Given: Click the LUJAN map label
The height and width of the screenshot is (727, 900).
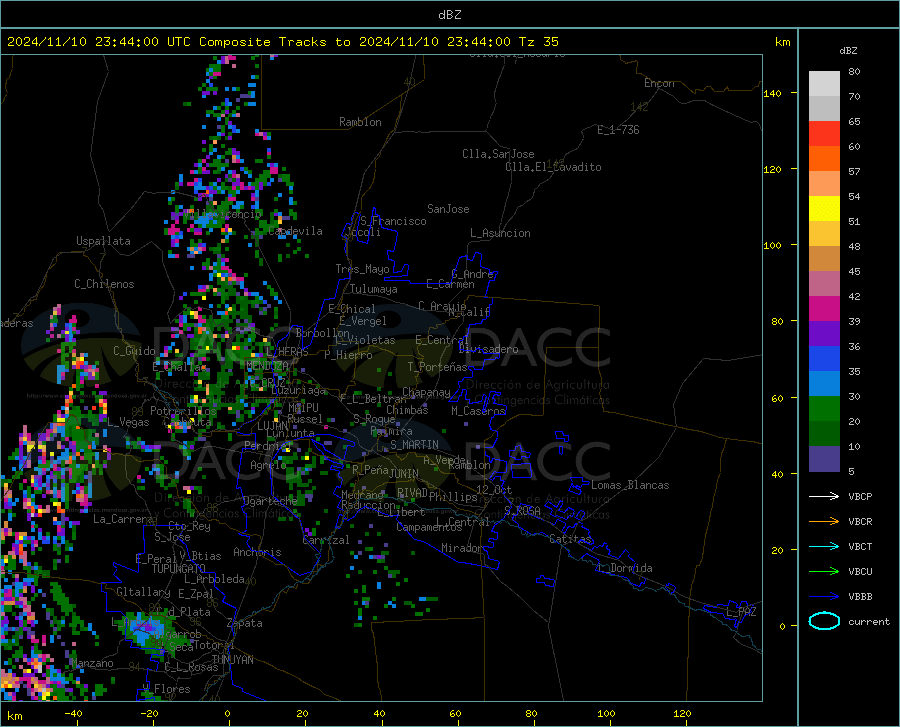Looking at the screenshot, I should pos(272,426).
